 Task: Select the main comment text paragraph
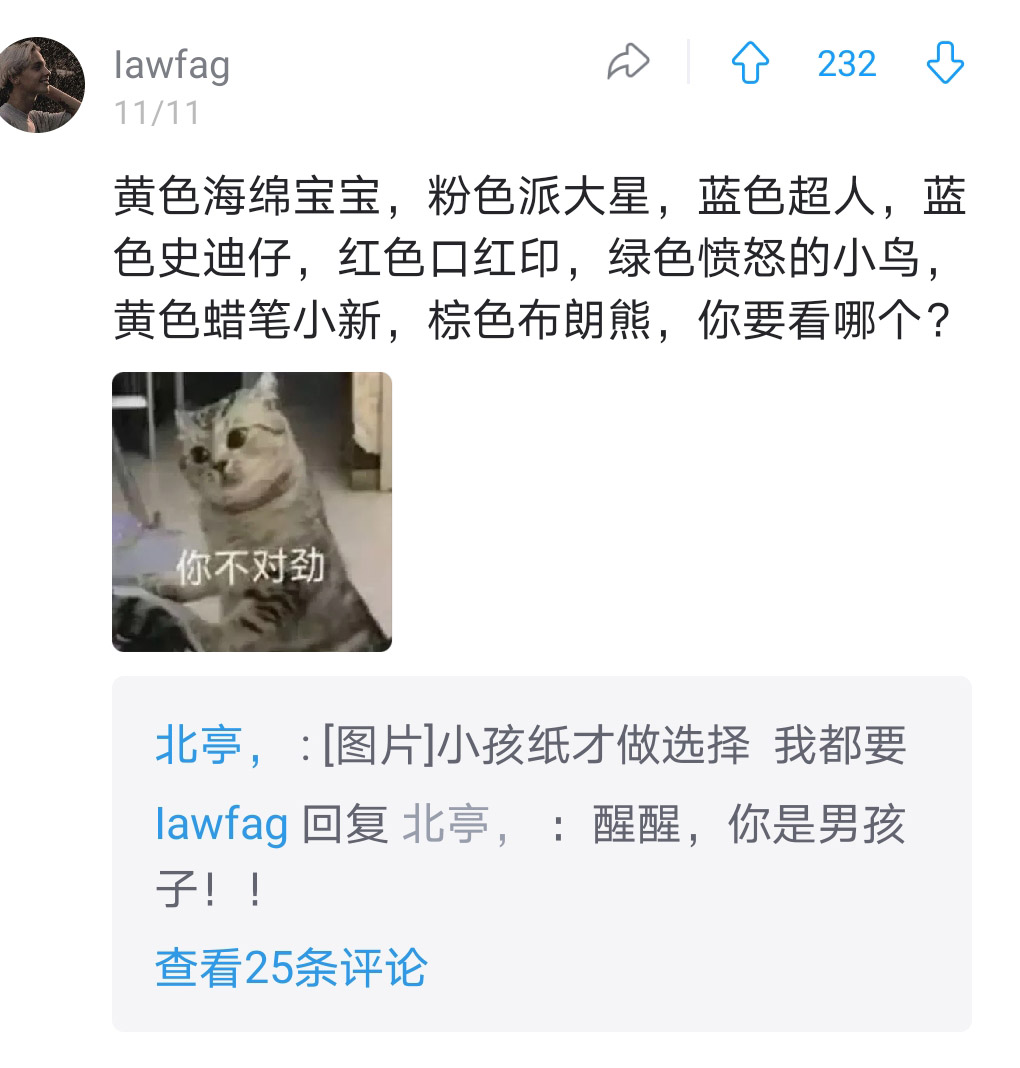tap(540, 258)
